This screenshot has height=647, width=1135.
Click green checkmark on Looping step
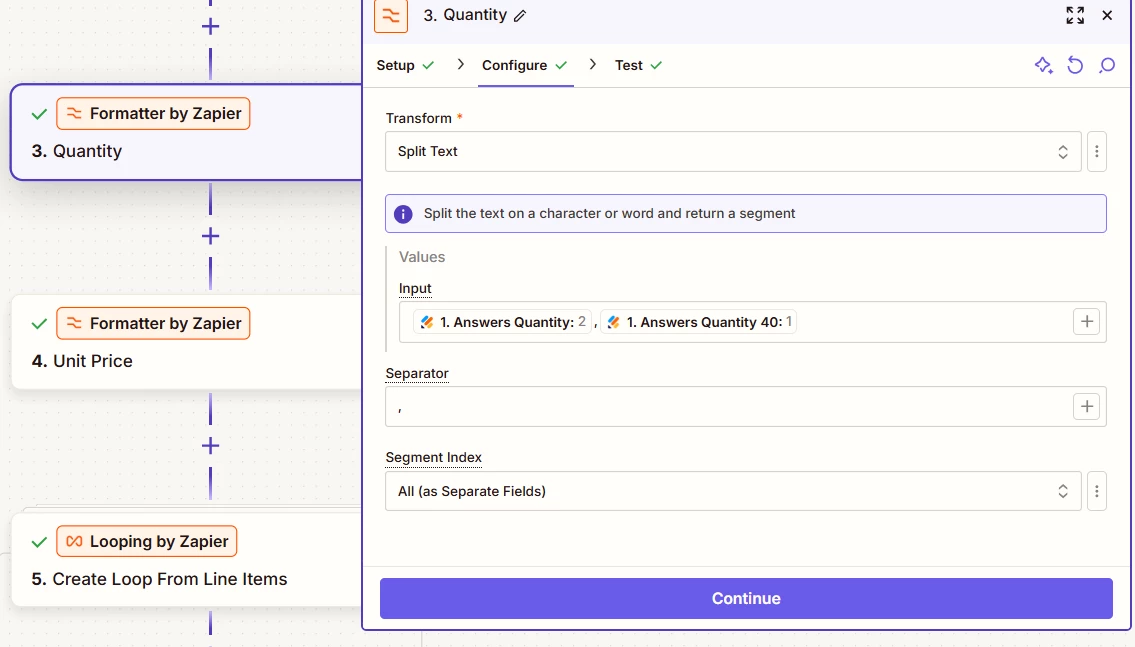coord(39,542)
